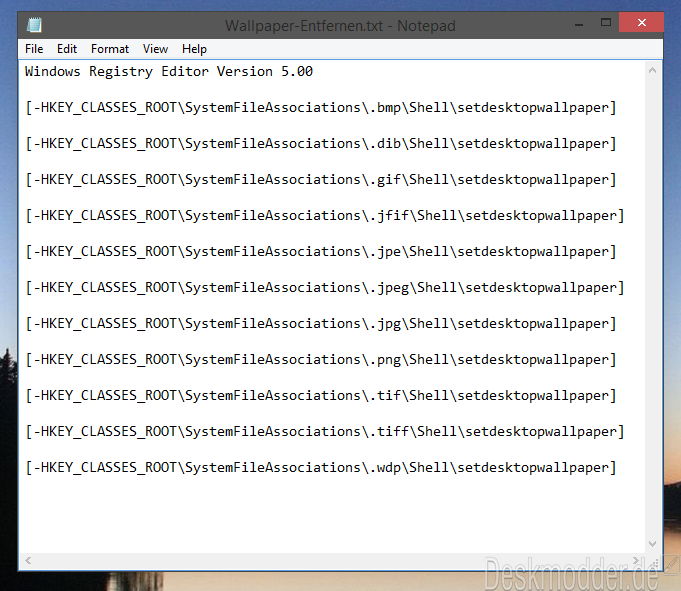Click the title bar text 'Wallpaper-Entfernen.txt - Notepad'
This screenshot has height=591, width=681.
click(x=340, y=26)
